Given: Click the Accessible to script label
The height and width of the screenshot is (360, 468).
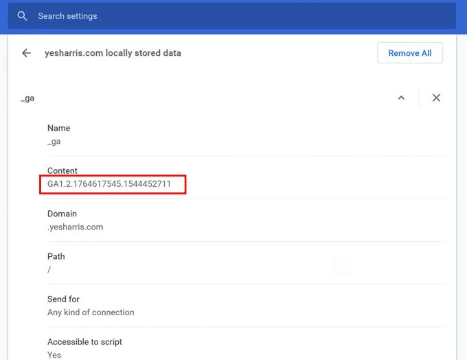Looking at the screenshot, I should 85,342.
